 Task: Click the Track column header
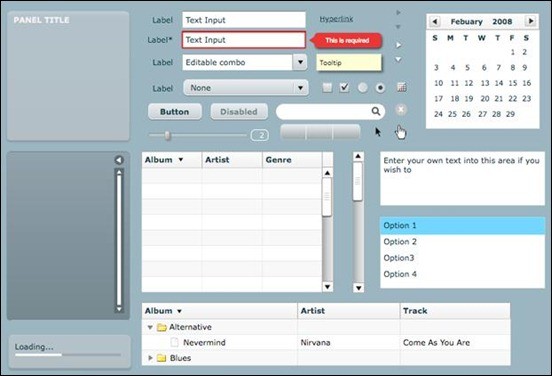[455, 311]
